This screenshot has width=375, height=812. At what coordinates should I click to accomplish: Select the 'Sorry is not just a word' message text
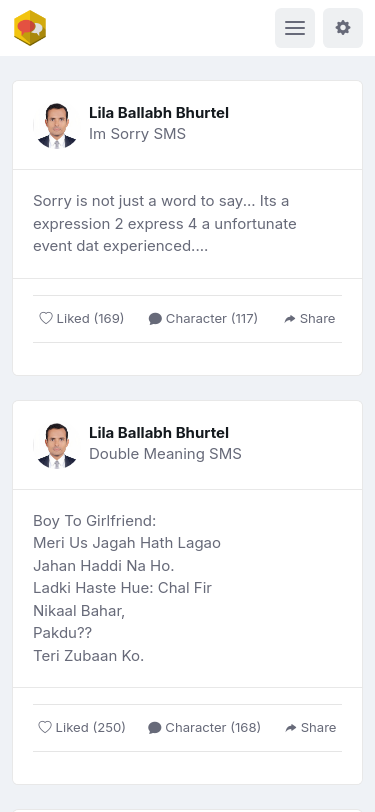[x=165, y=223]
